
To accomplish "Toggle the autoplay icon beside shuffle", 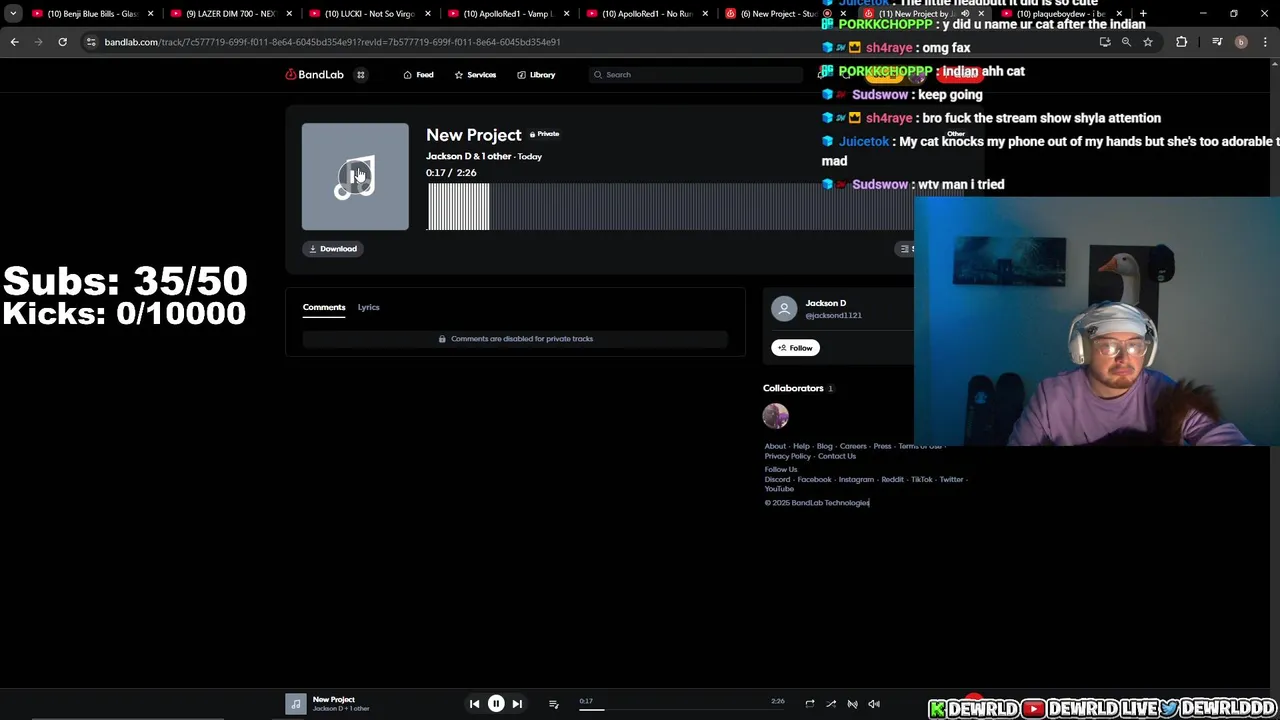I will [x=853, y=704].
